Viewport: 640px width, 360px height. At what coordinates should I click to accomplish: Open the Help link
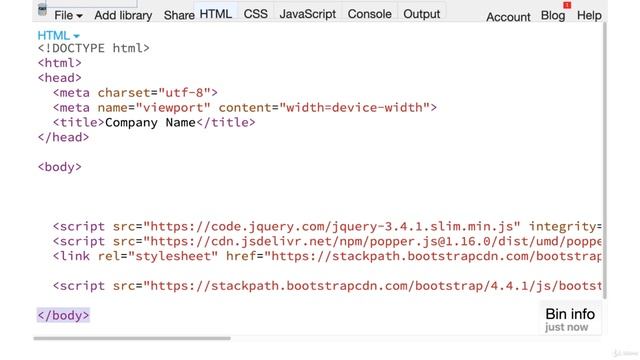[589, 16]
